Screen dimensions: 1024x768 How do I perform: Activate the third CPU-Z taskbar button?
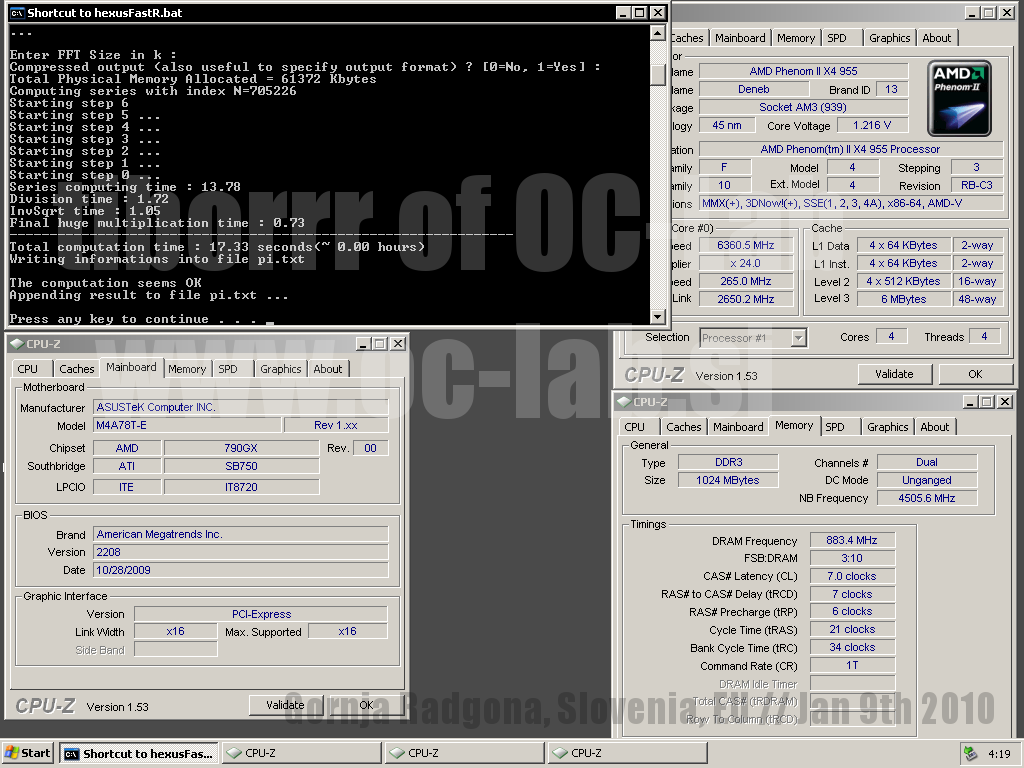(627, 753)
